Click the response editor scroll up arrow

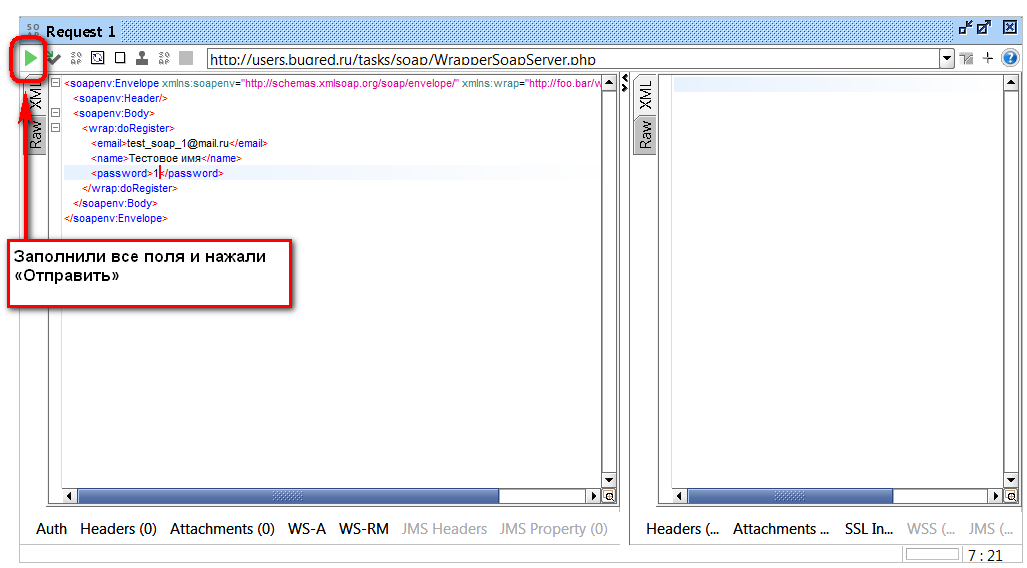[x=1010, y=83]
